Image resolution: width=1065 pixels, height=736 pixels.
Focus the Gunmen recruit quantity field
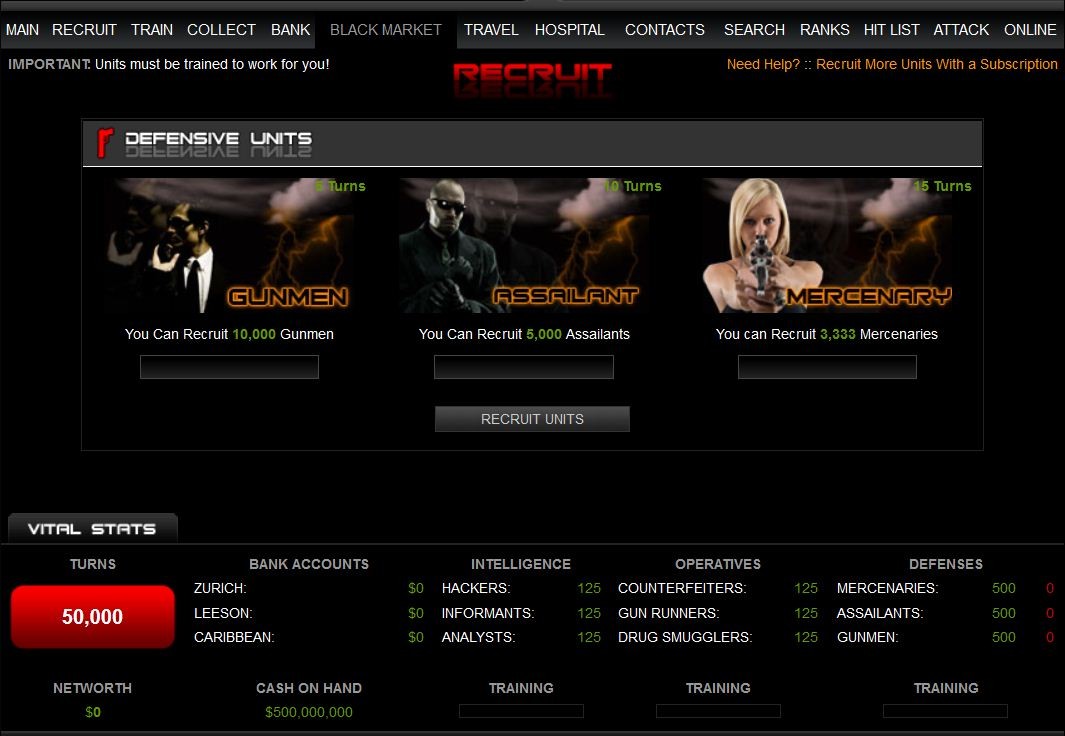(230, 367)
